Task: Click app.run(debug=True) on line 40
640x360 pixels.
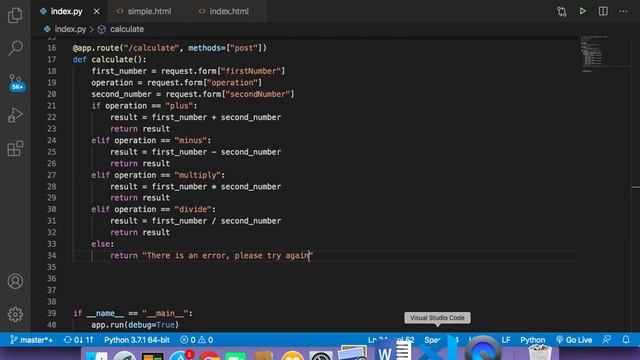Action: click(x=135, y=325)
